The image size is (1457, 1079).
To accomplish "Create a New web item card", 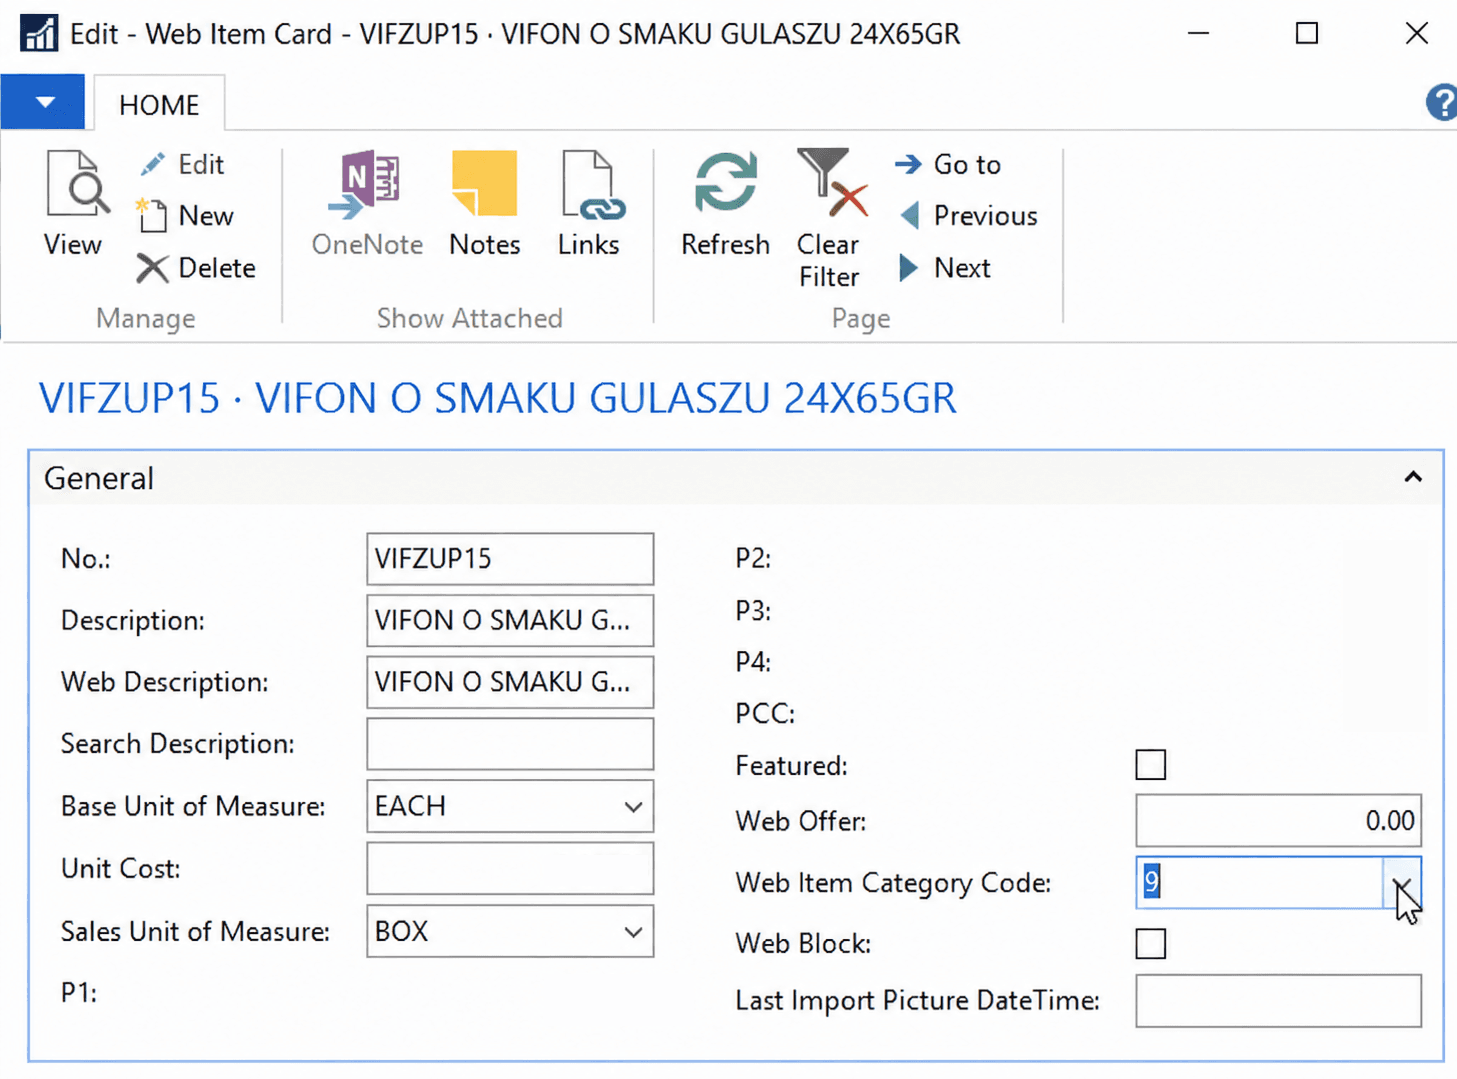I will pyautogui.click(x=185, y=216).
